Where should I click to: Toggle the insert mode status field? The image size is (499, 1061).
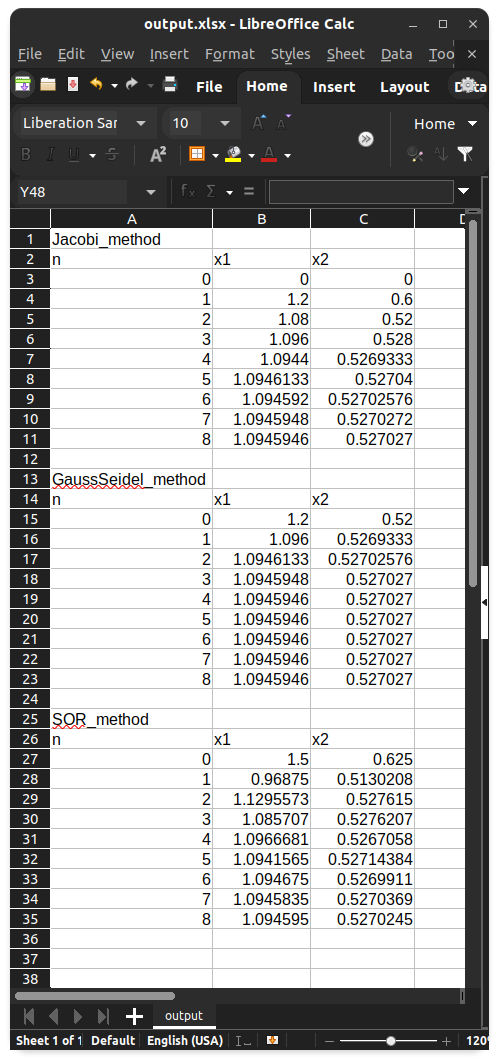[x=243, y=1041]
